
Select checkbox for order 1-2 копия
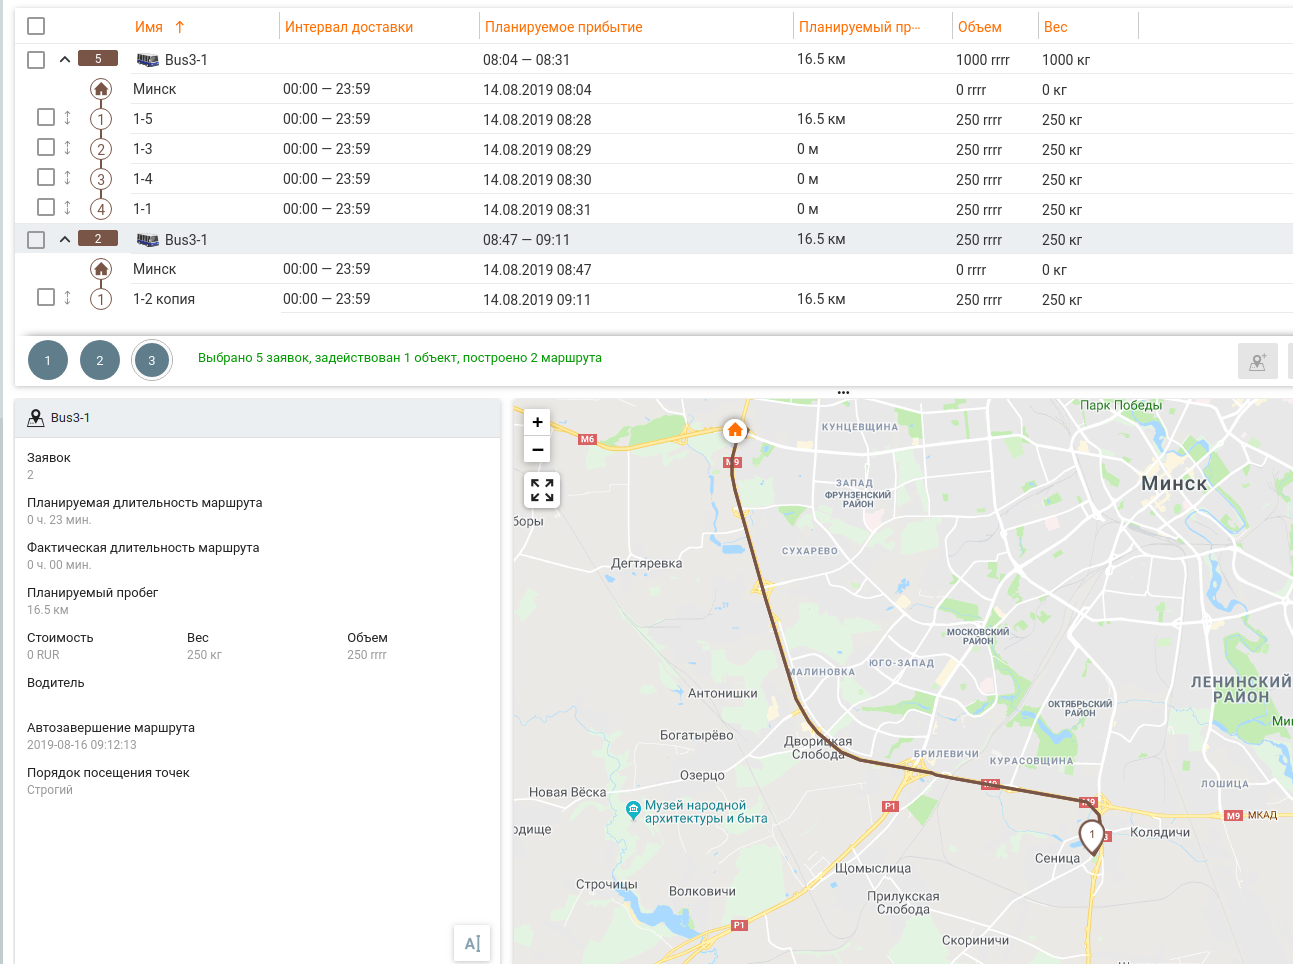pyautogui.click(x=46, y=297)
